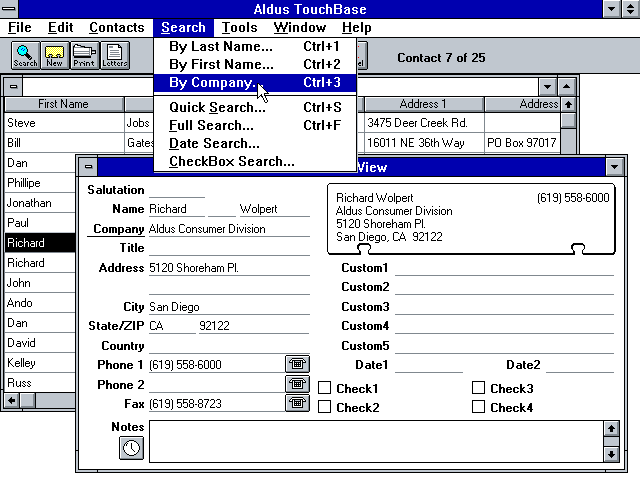Select the Ando row in contact list
Screen dimensions: 640x480
coord(40,303)
